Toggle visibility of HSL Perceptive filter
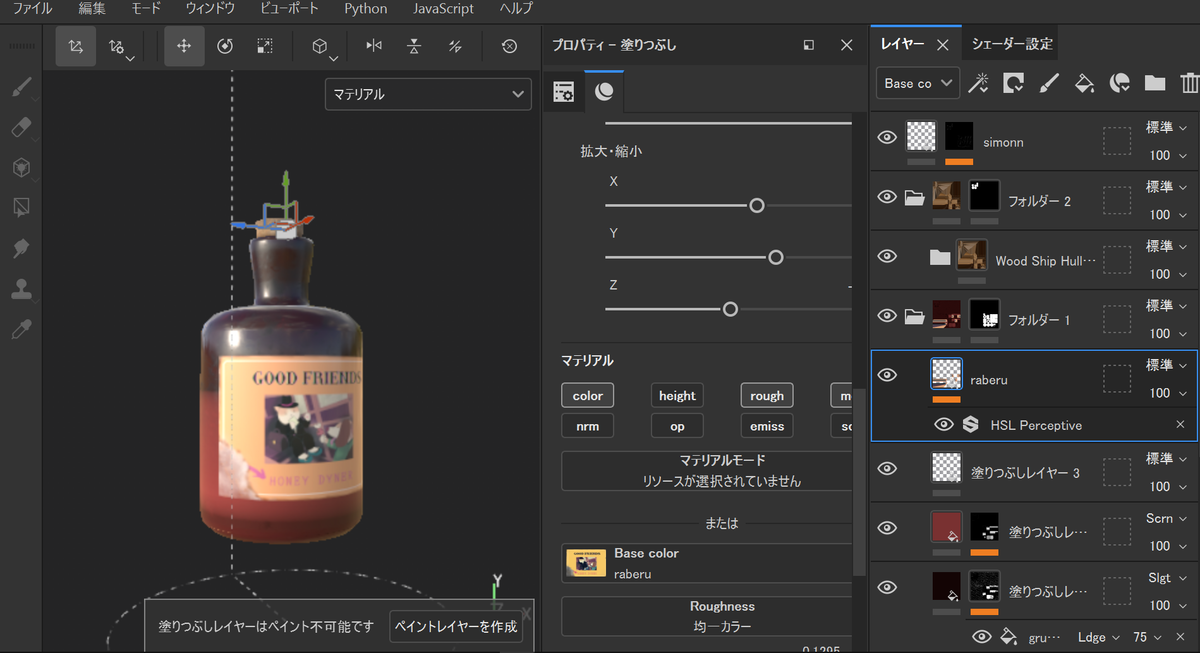 (x=943, y=425)
